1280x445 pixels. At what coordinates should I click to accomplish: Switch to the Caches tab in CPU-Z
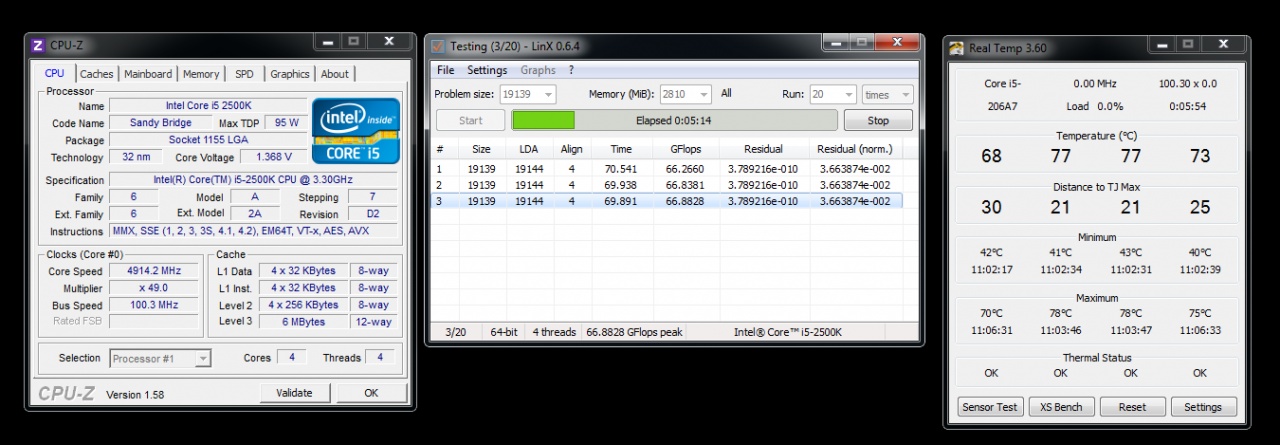[x=97, y=74]
